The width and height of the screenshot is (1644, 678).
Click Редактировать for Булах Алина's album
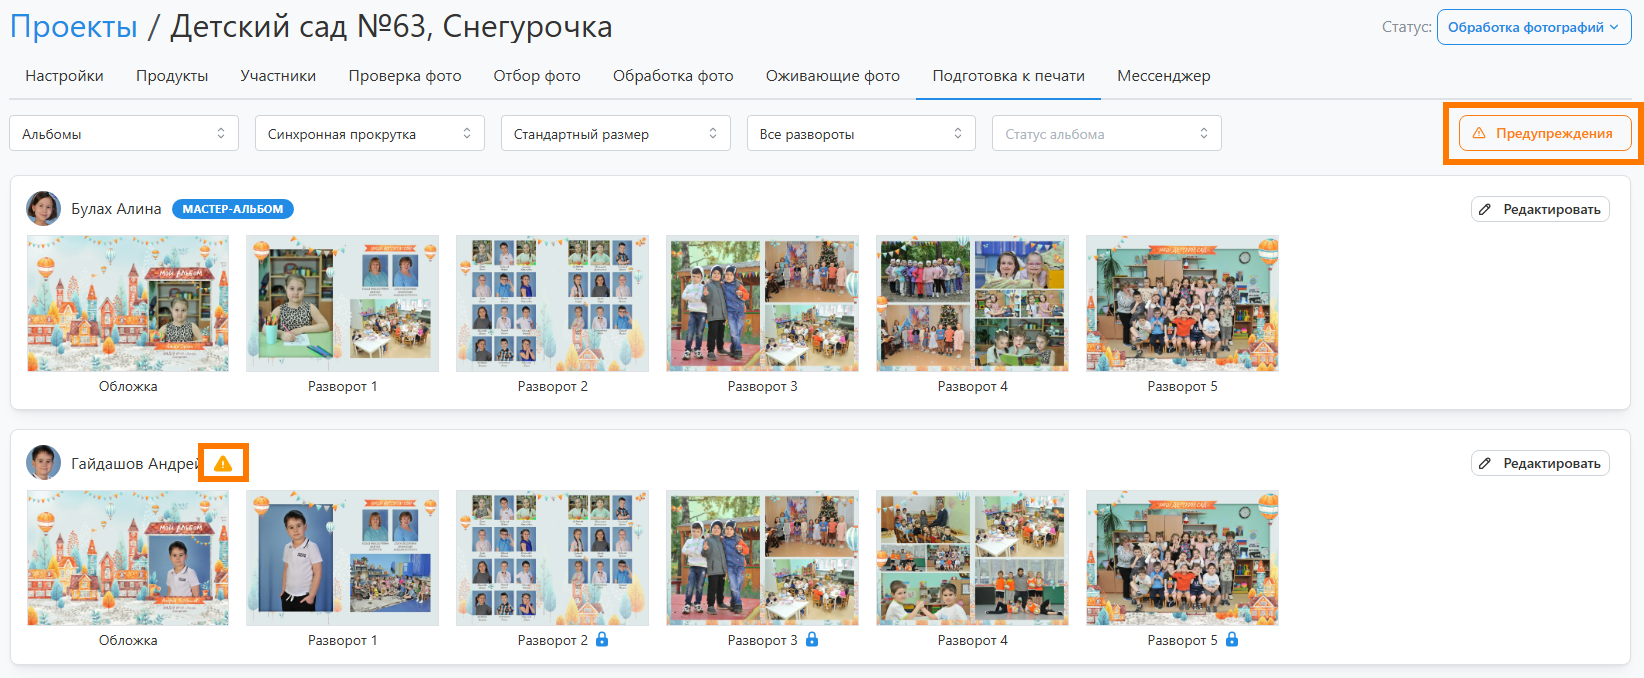[1540, 209]
